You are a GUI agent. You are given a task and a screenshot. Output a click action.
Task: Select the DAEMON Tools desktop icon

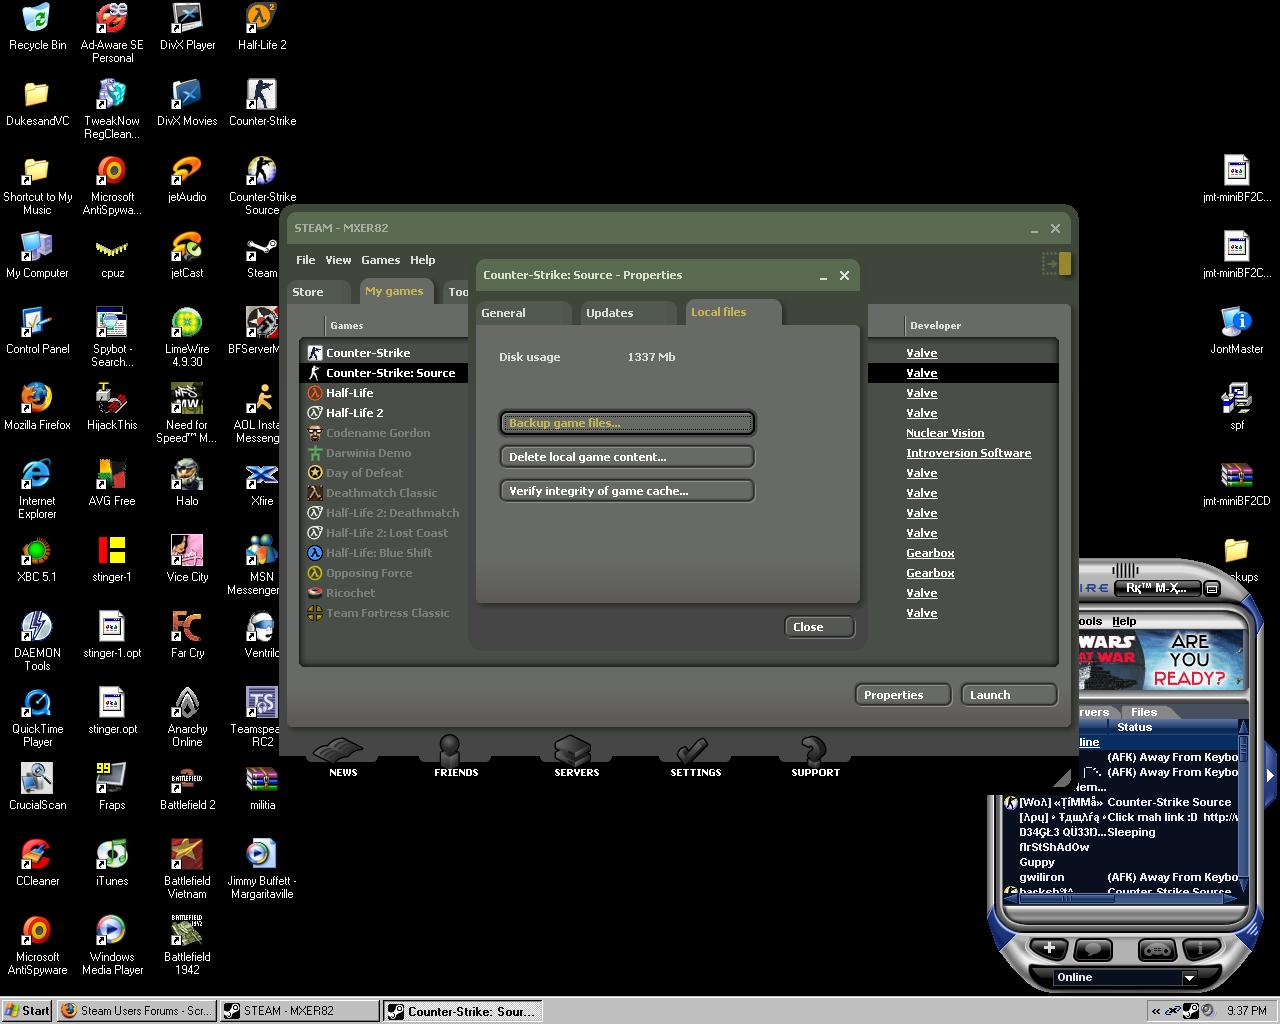pyautogui.click(x=37, y=640)
